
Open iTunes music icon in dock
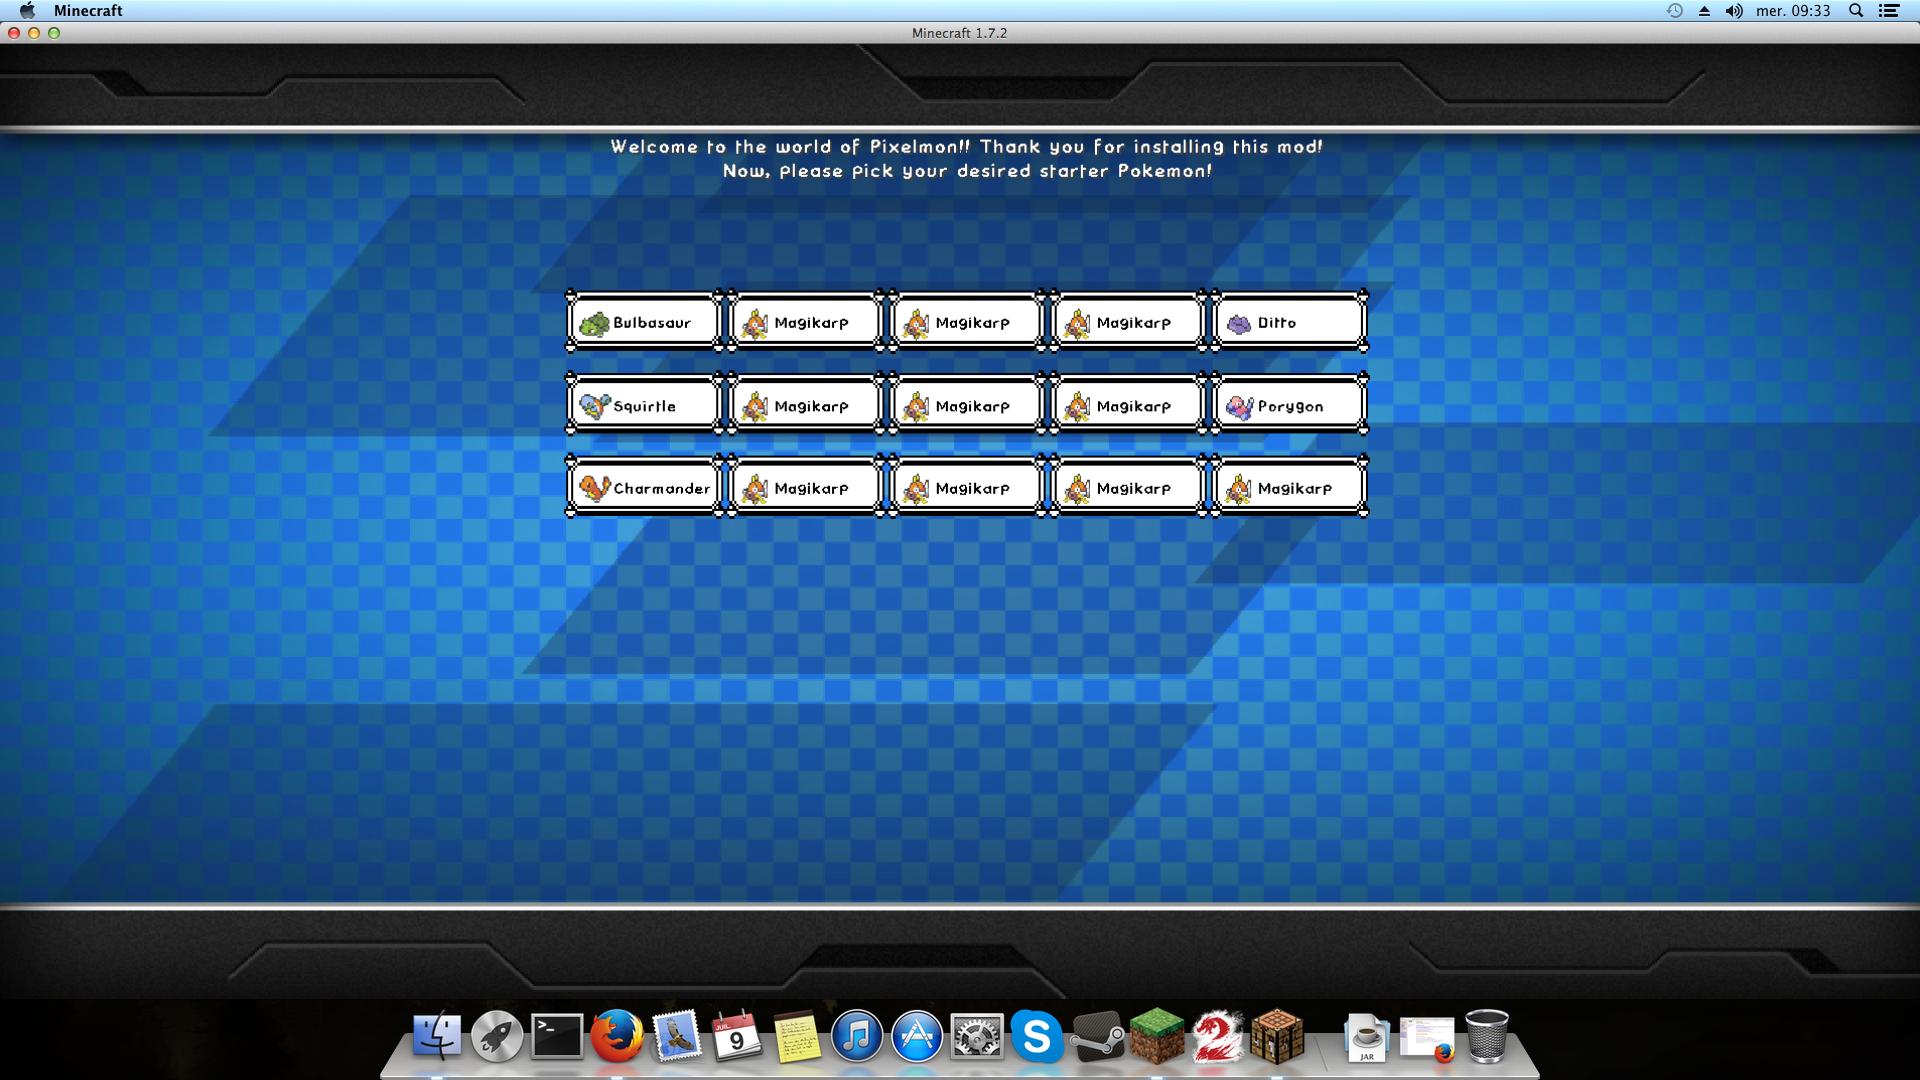[857, 1036]
